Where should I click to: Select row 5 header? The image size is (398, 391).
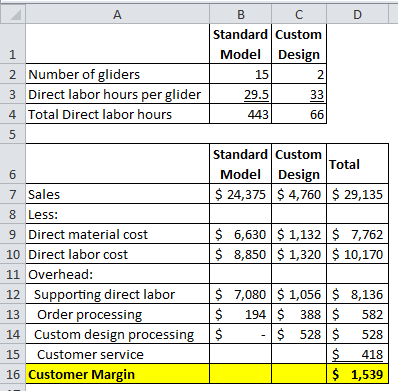coord(13,134)
